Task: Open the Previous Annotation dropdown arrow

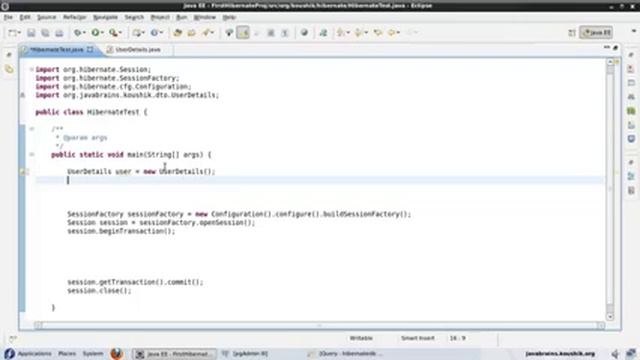Action: 366,33
